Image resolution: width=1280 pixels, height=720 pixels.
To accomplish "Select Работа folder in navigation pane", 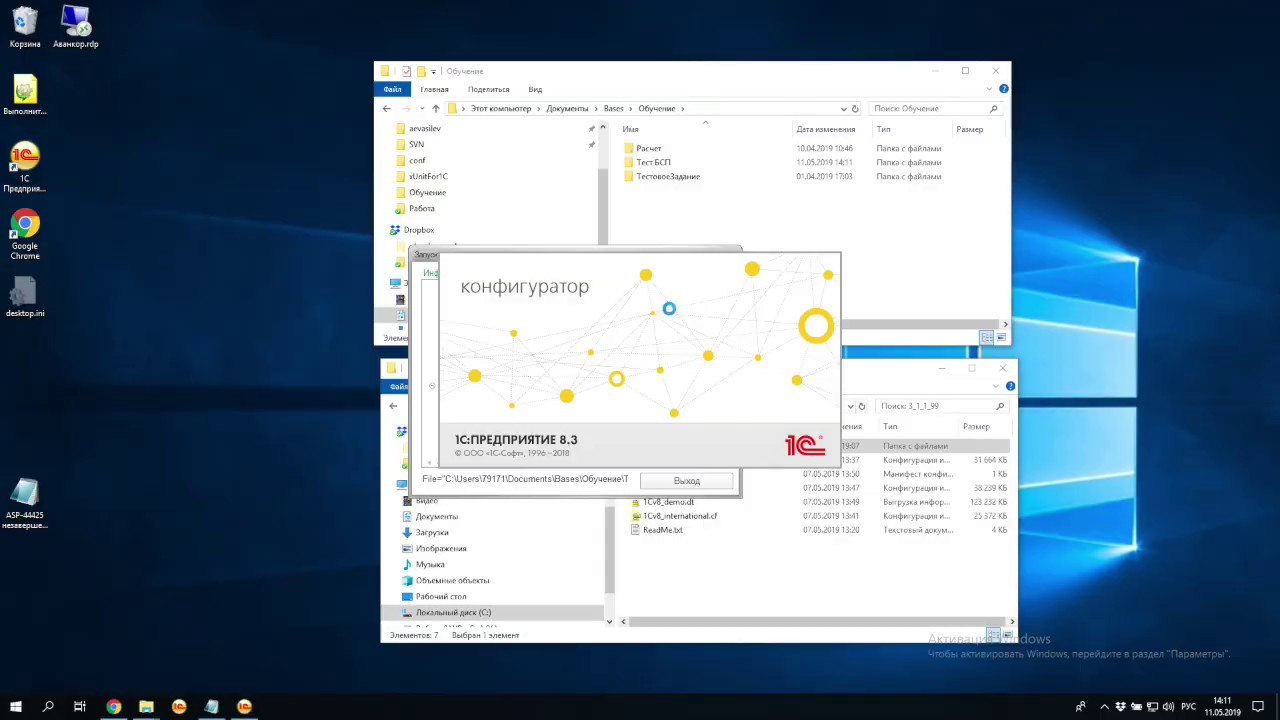I will tap(421, 208).
